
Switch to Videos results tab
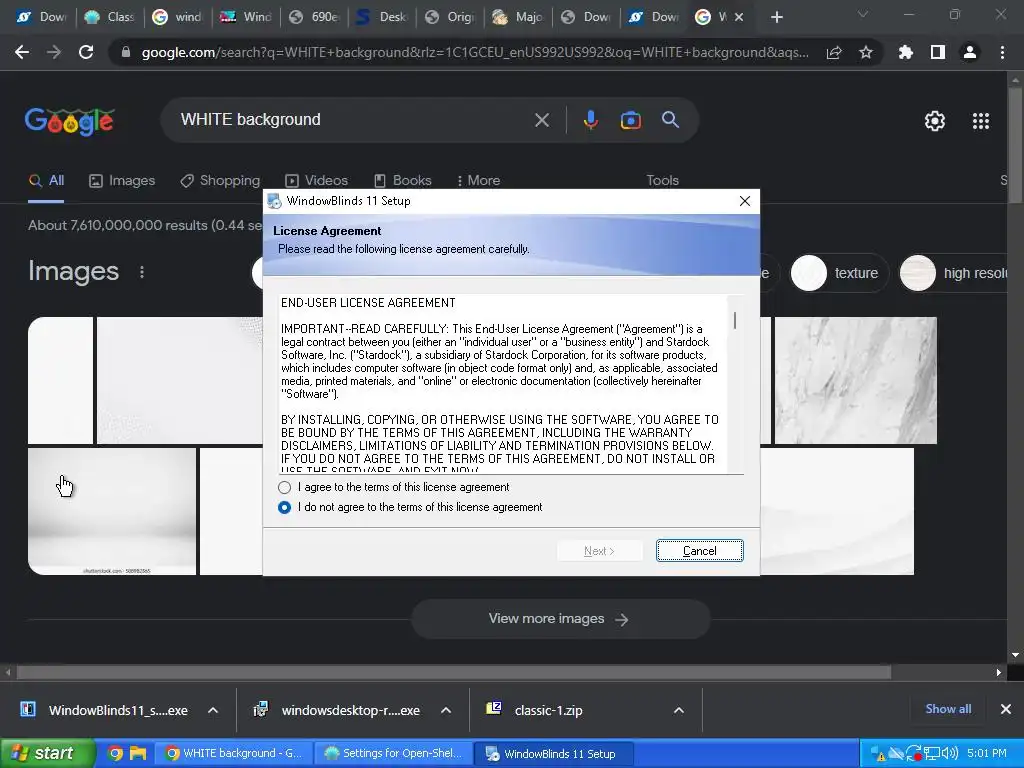click(x=317, y=180)
